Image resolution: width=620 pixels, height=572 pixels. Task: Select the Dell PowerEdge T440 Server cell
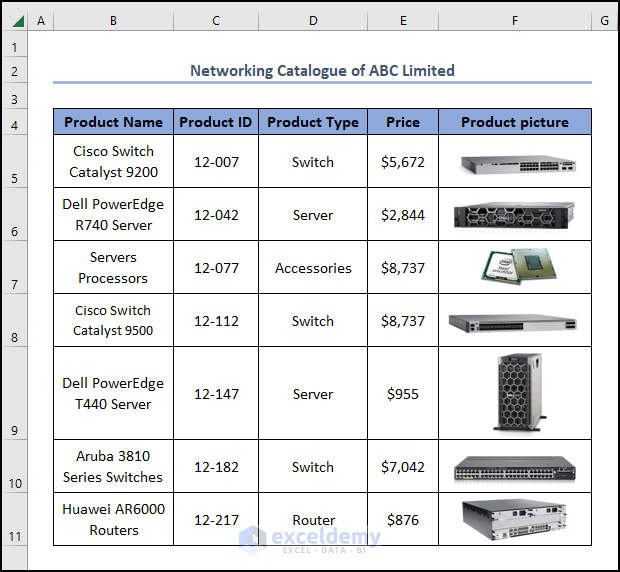[x=113, y=393]
